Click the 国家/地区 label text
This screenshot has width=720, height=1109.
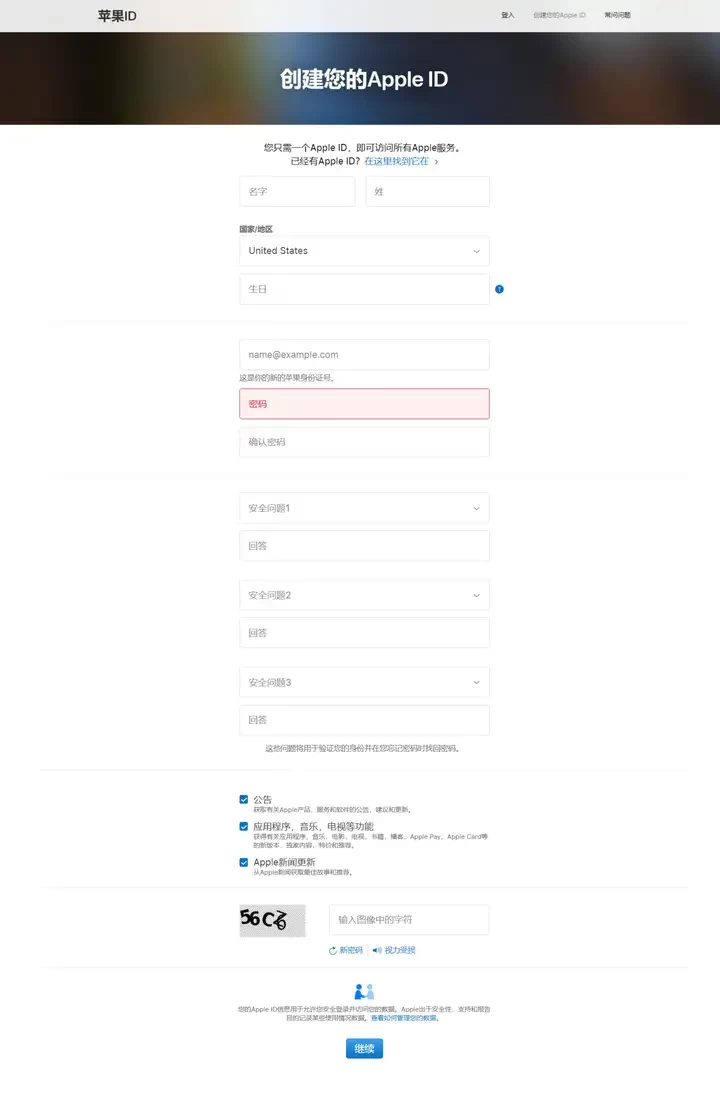point(256,229)
